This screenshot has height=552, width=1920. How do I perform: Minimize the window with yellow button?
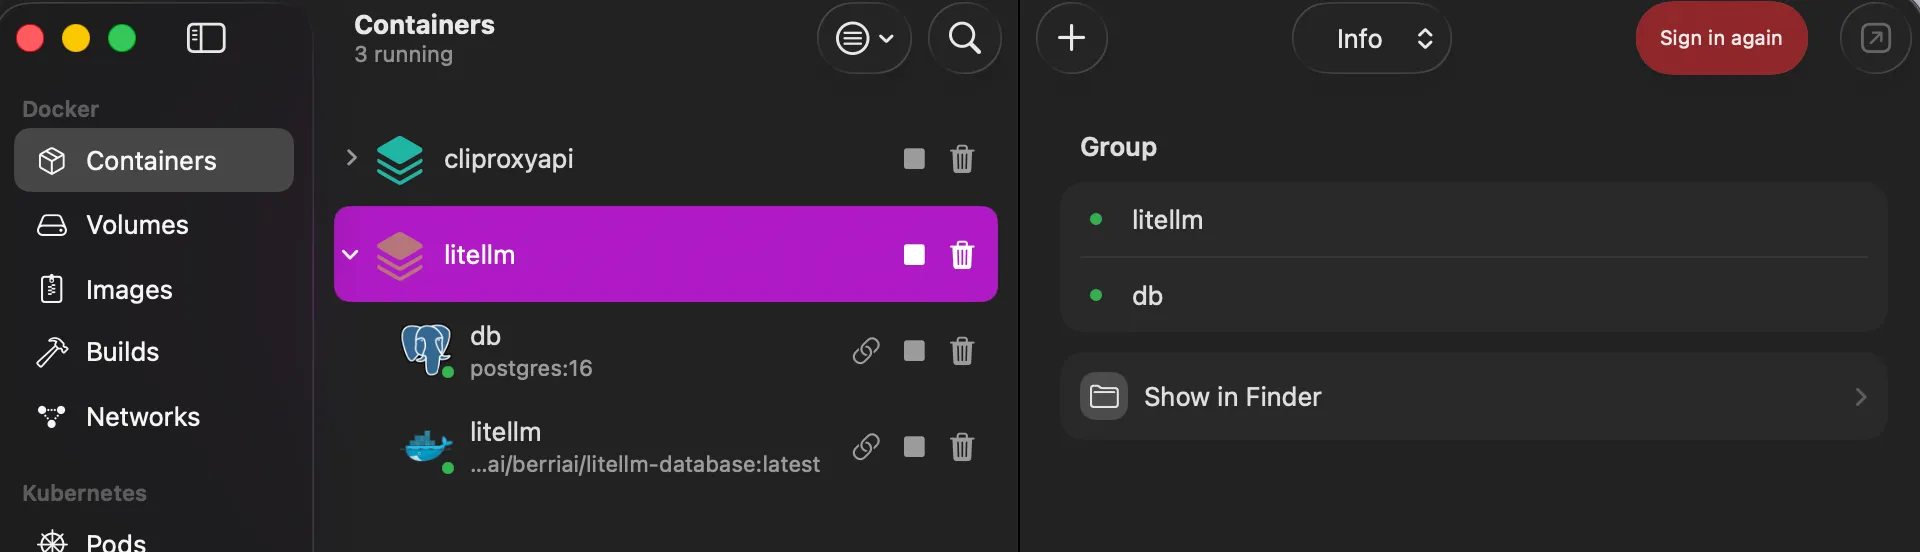coord(76,38)
